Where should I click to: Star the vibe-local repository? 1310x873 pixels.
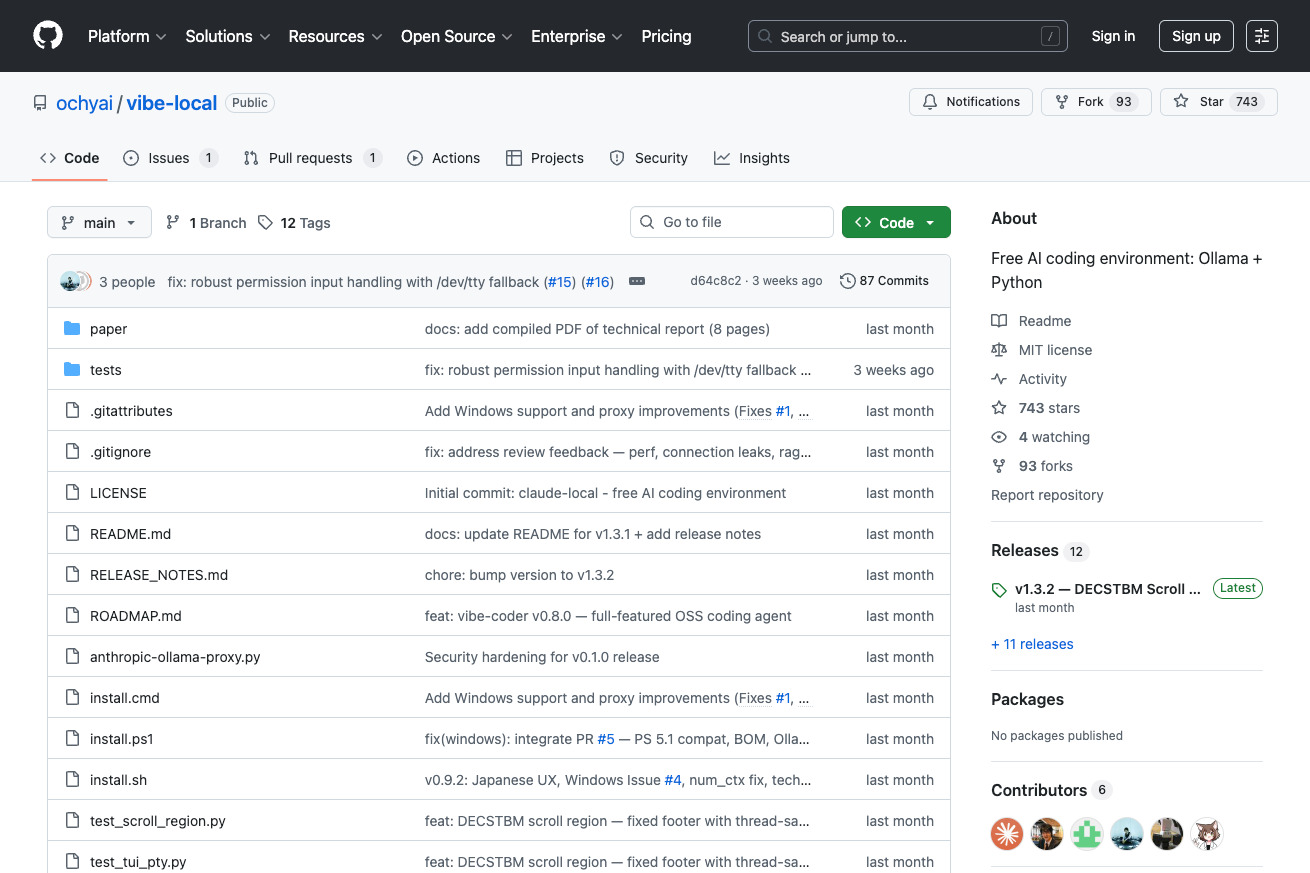coord(1218,102)
